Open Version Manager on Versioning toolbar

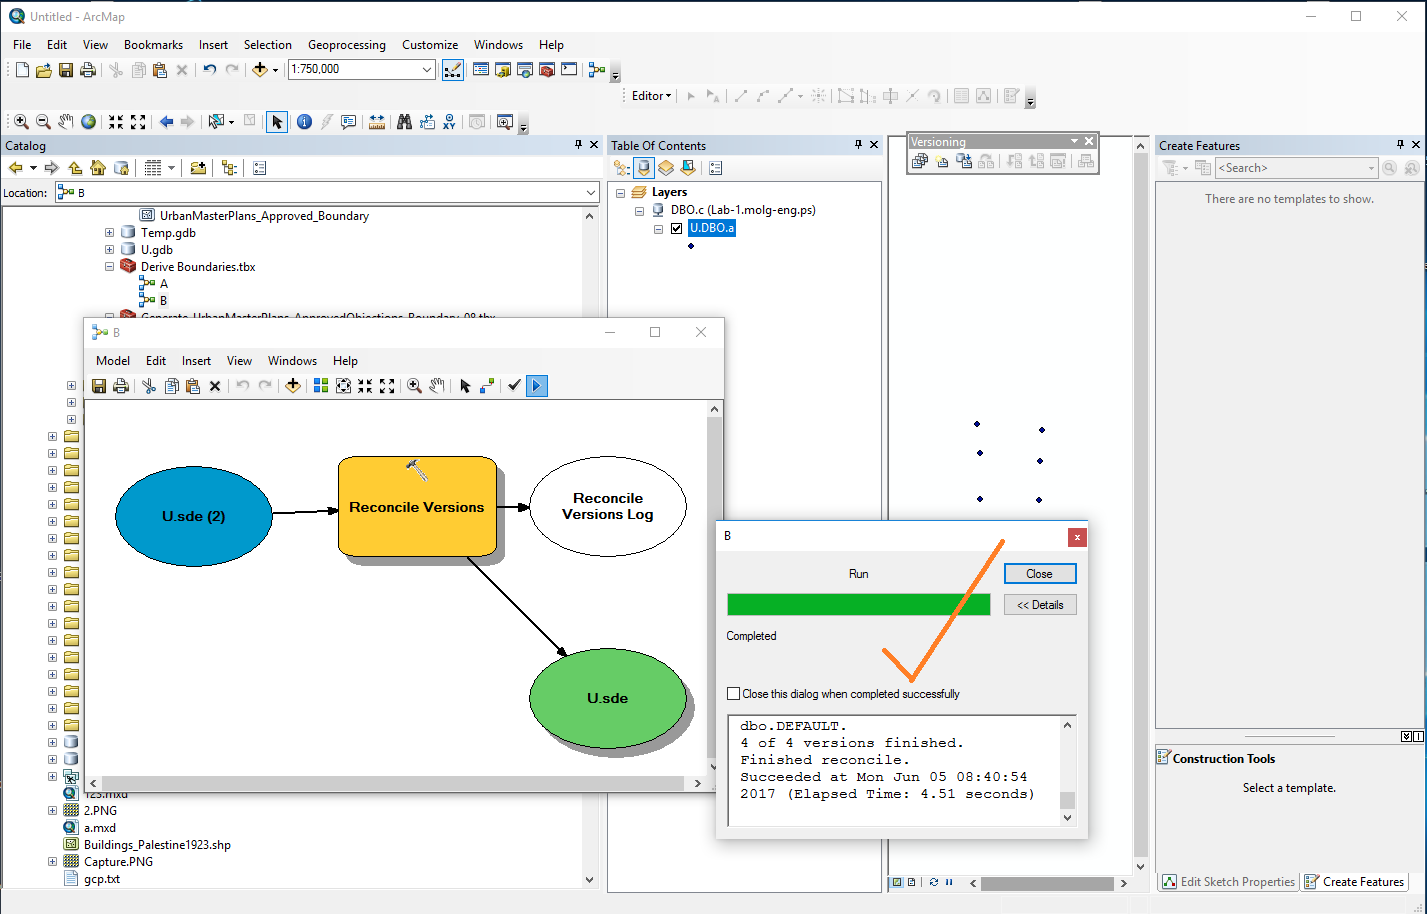[920, 161]
